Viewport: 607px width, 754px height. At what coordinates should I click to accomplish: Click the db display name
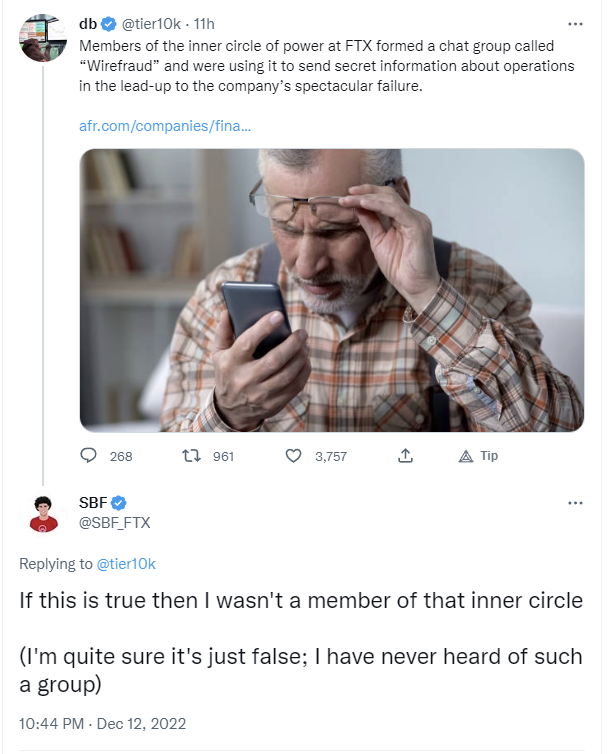tap(87, 22)
